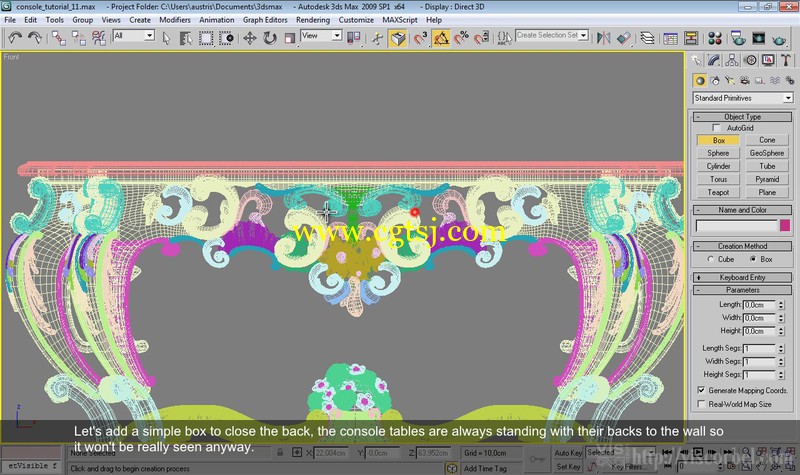Open the File menu
This screenshot has height=475, width=800.
coord(10,20)
